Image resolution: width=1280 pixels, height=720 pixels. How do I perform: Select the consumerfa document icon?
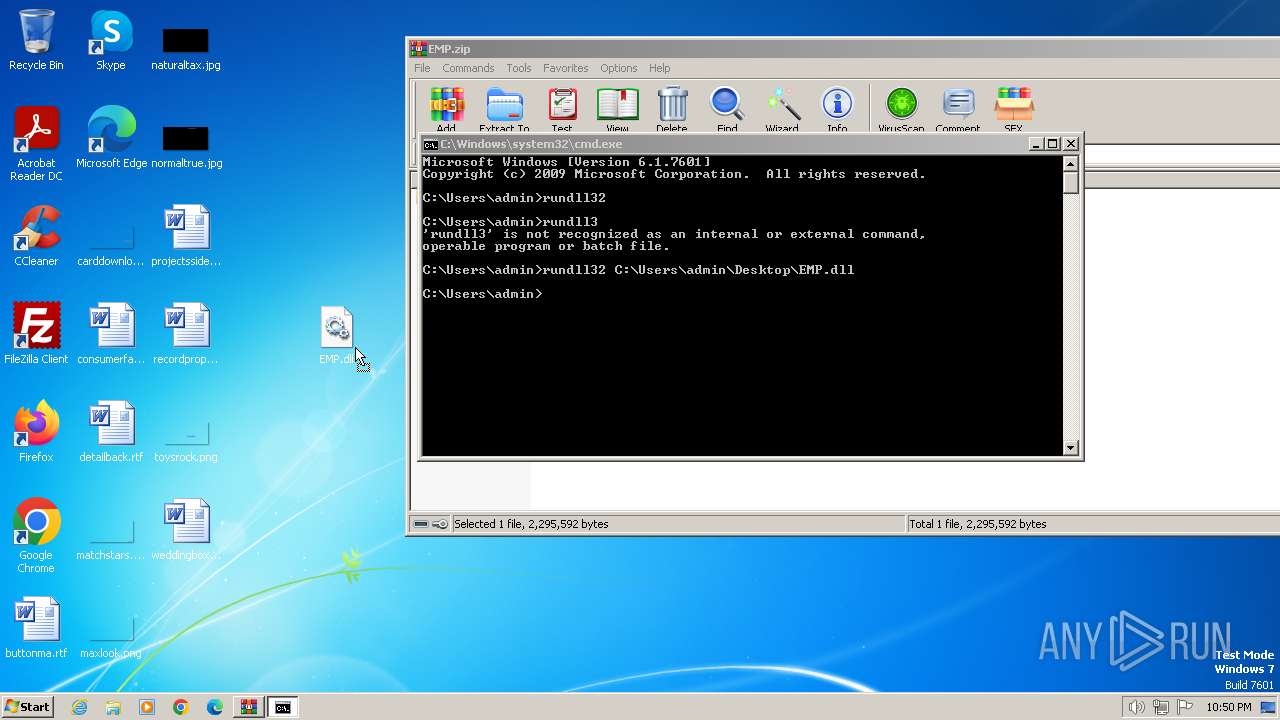point(111,334)
